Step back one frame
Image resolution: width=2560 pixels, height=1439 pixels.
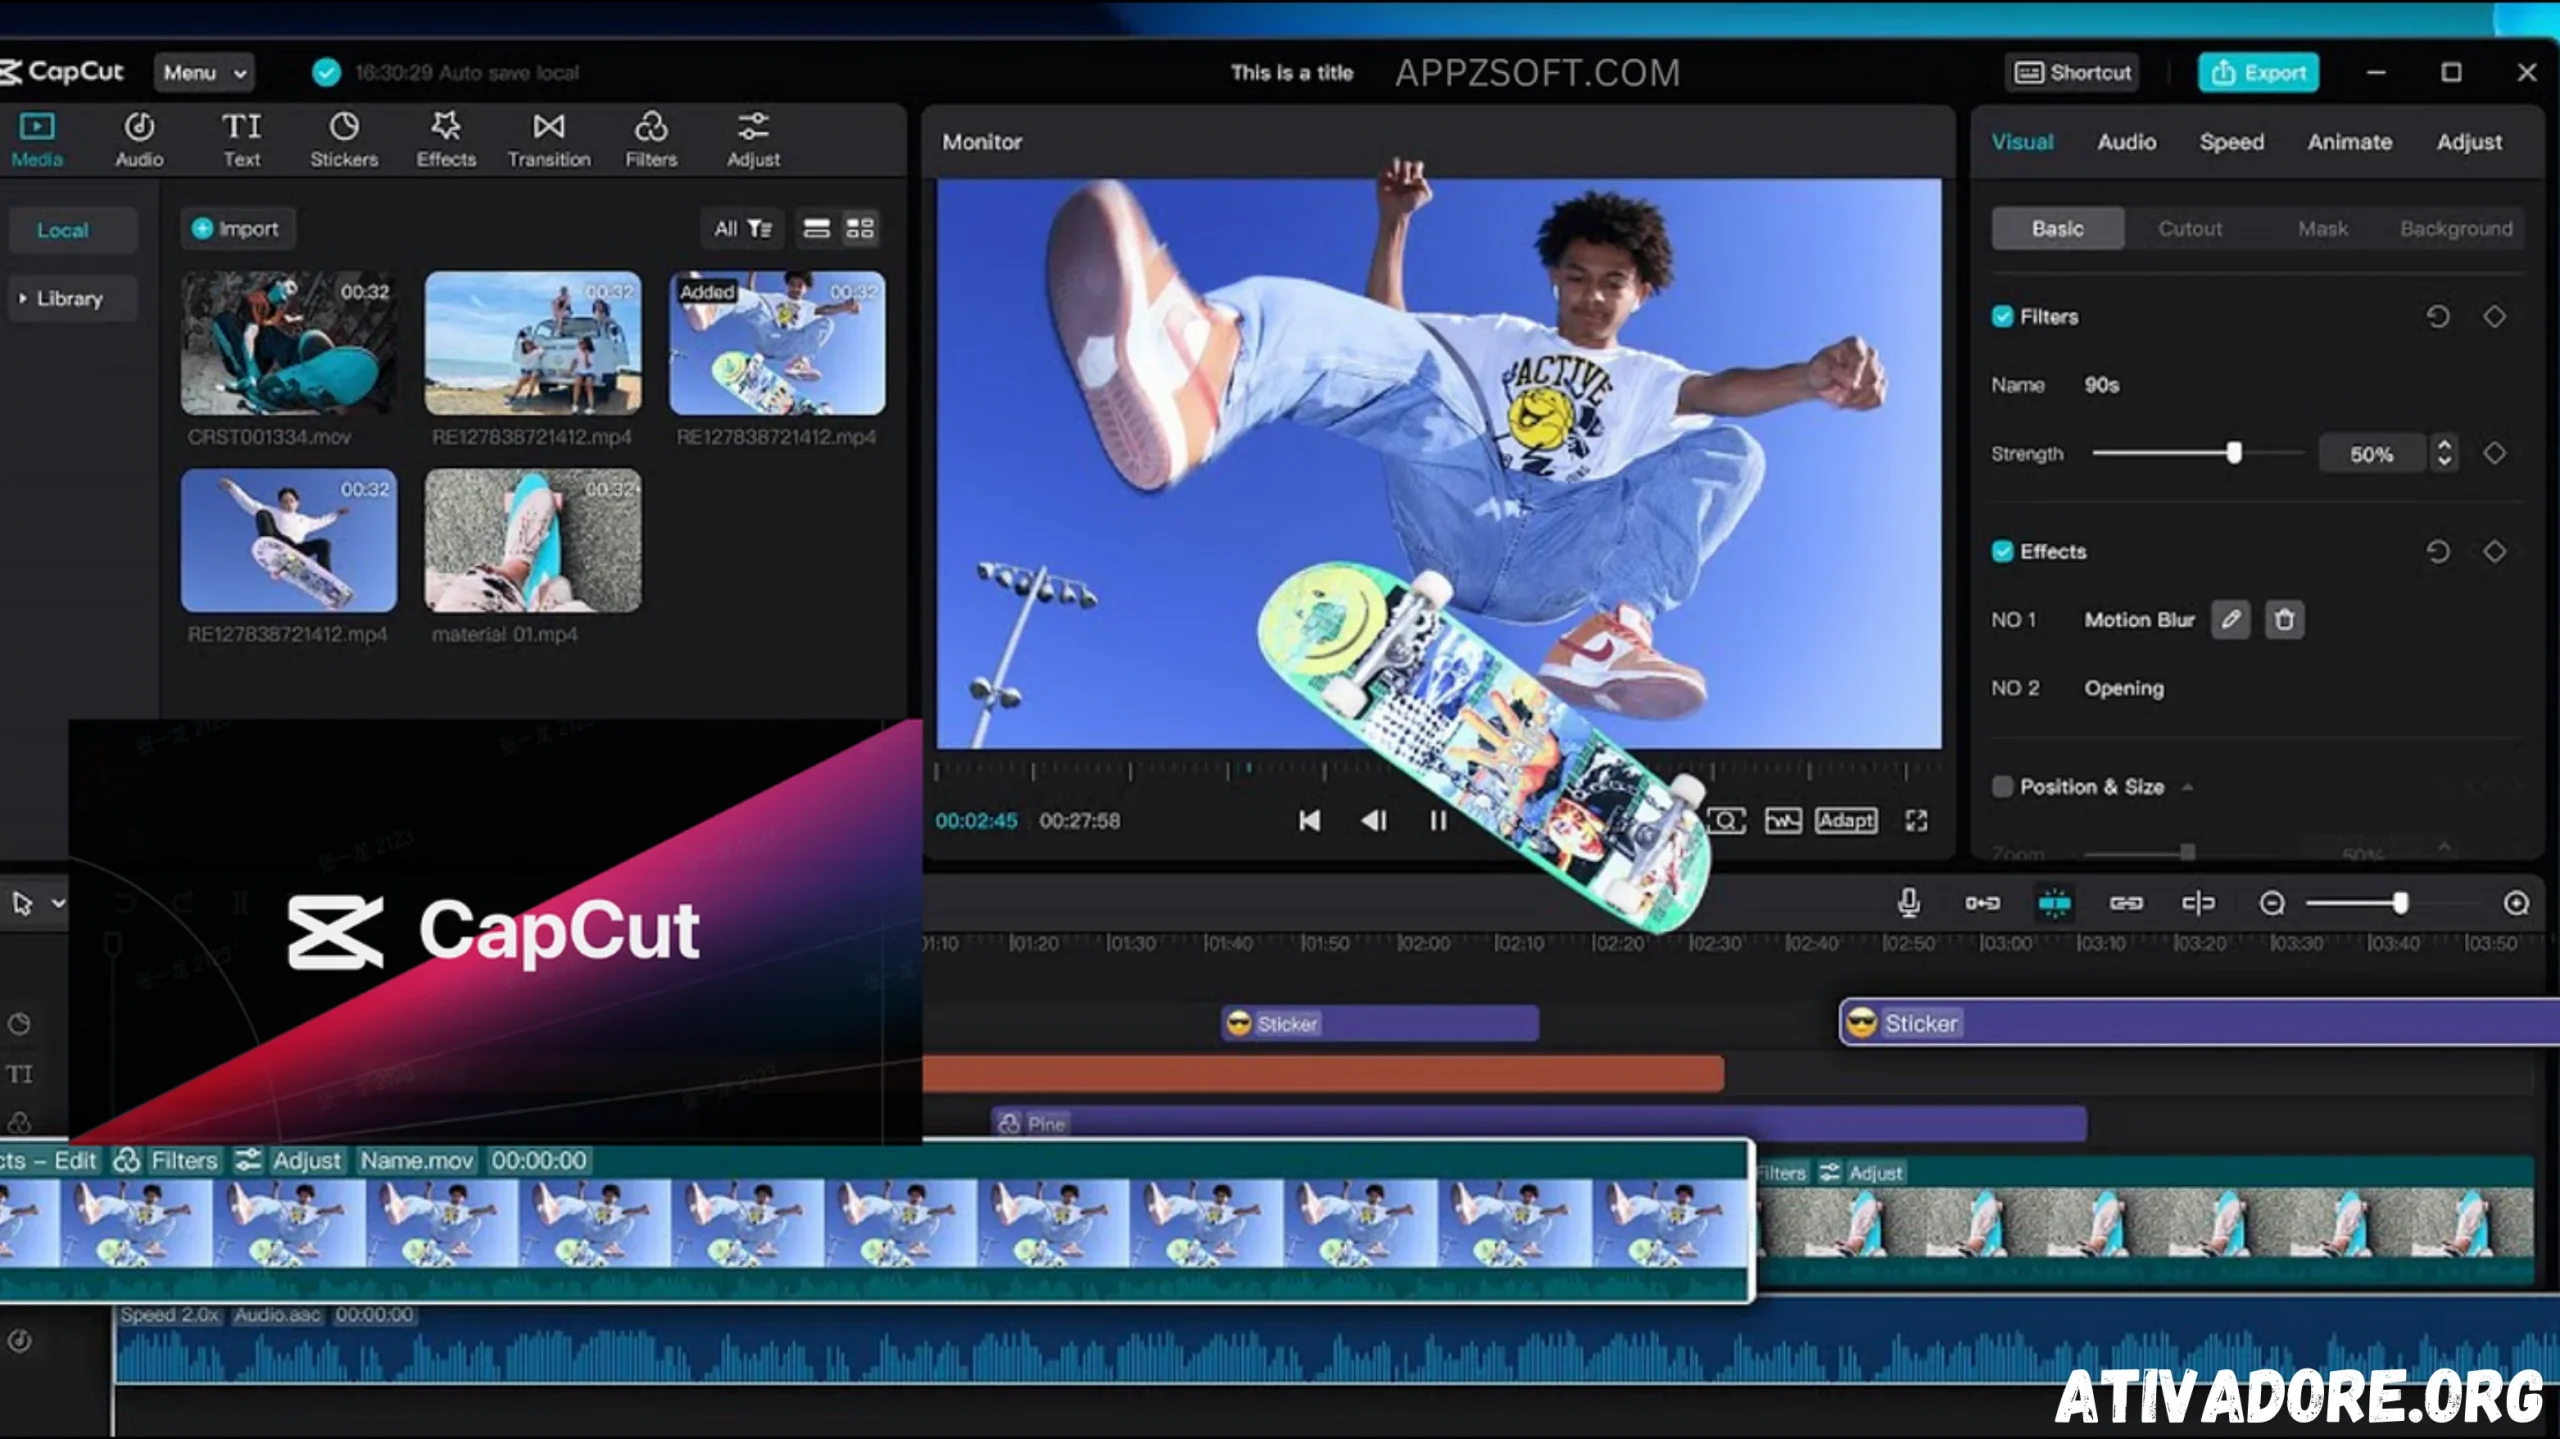[1374, 821]
